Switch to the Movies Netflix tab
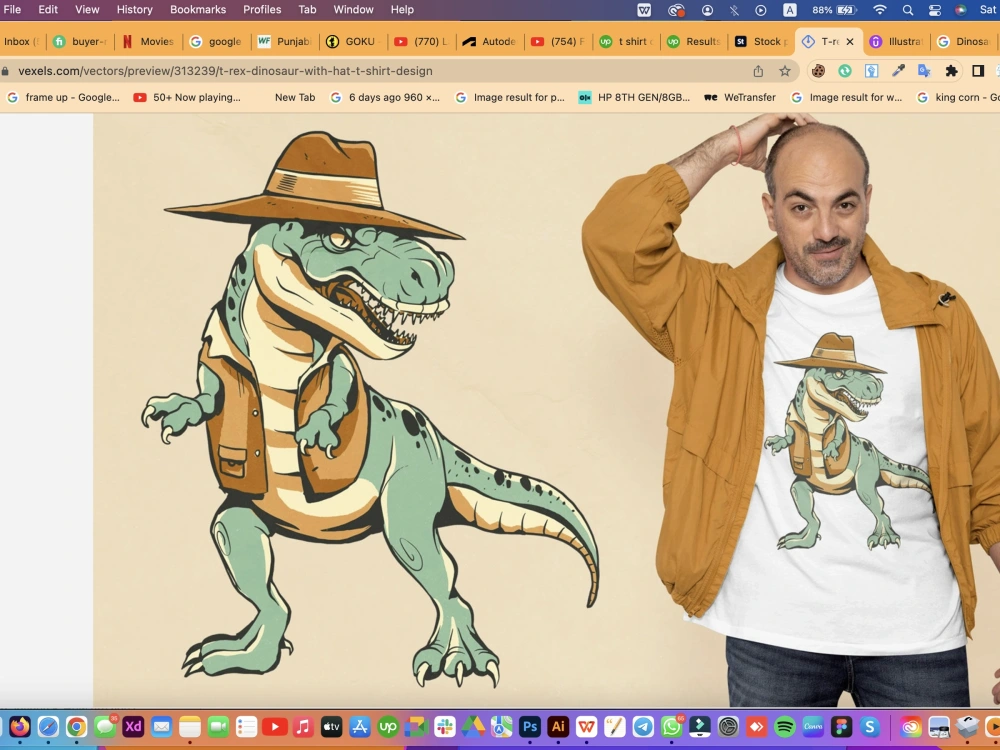 click(x=150, y=41)
